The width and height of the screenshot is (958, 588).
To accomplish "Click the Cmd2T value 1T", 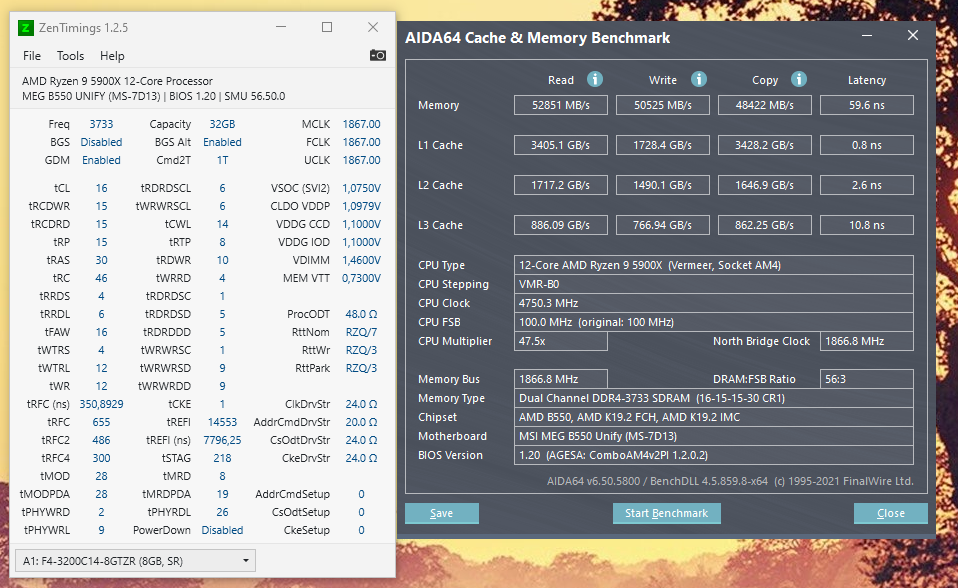I will click(222, 160).
